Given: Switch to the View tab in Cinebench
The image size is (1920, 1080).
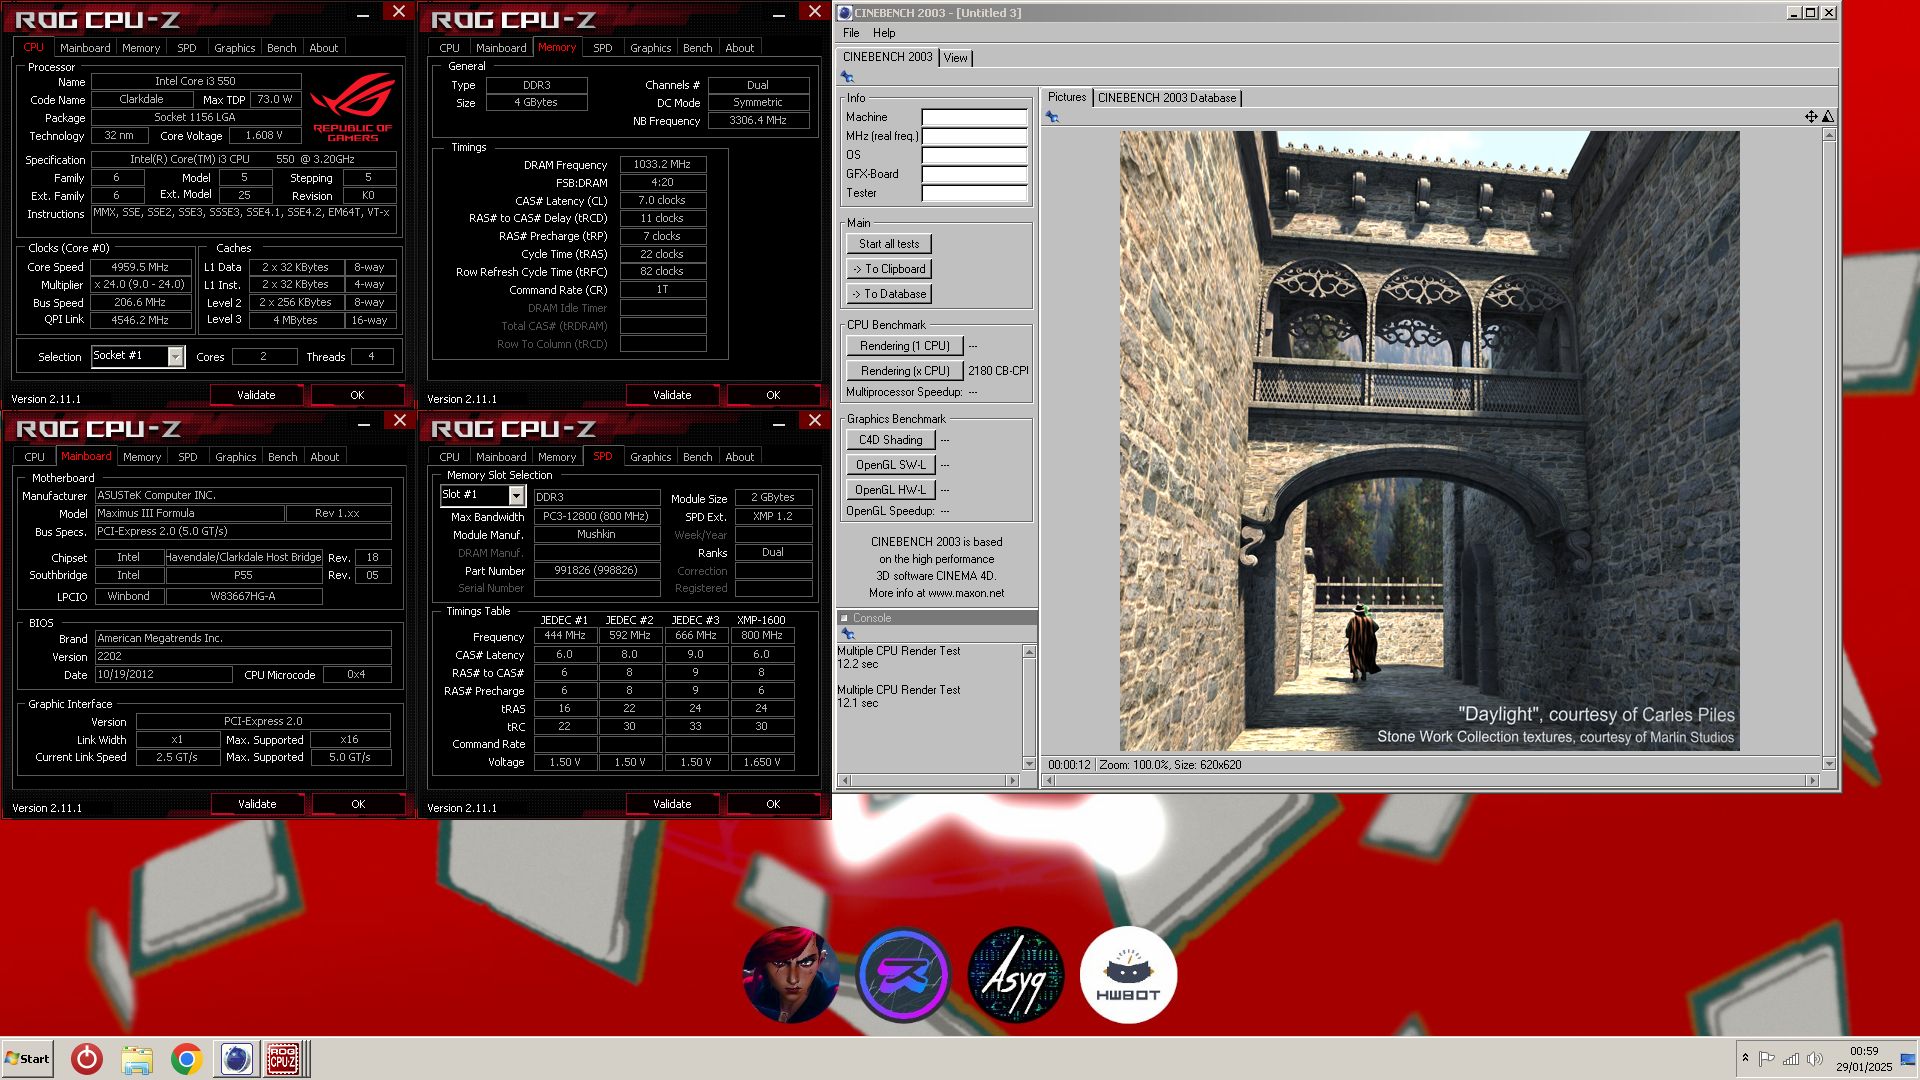Looking at the screenshot, I should (x=956, y=58).
